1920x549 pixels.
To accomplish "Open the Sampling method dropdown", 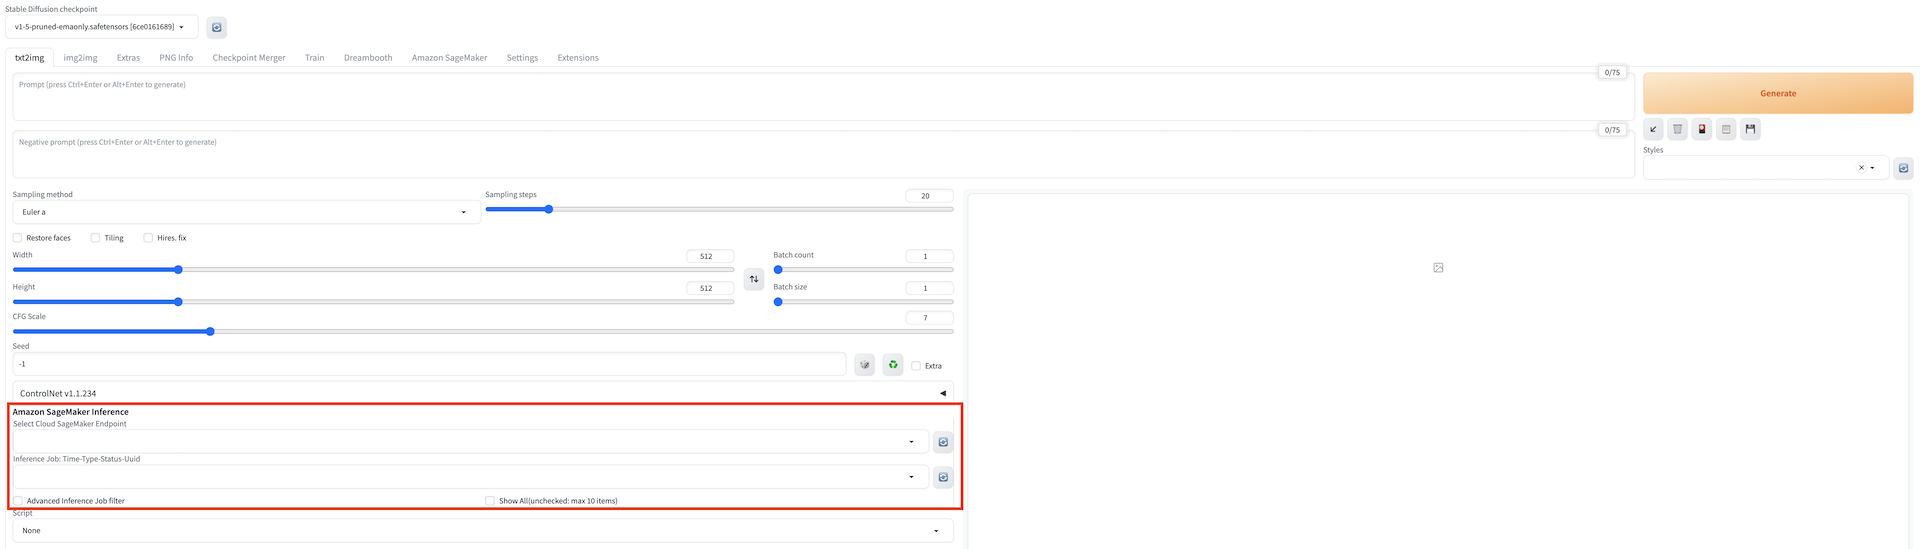I will pos(245,212).
